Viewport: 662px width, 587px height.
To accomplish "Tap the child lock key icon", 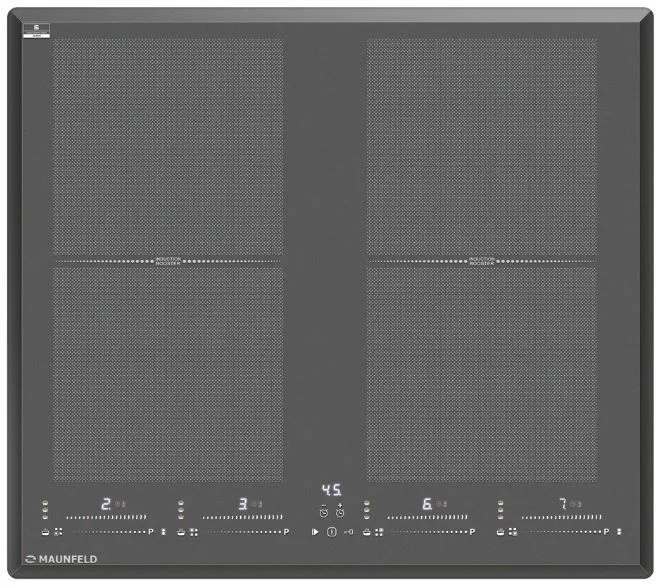I will [348, 532].
